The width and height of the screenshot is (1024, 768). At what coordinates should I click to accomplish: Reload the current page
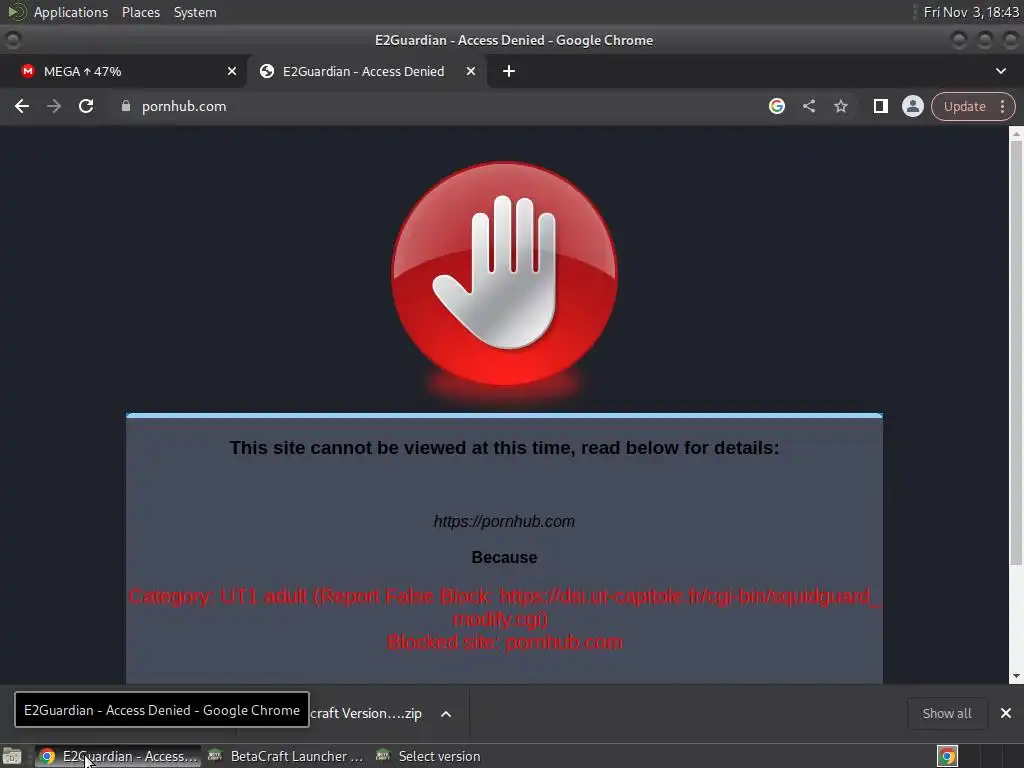click(86, 106)
